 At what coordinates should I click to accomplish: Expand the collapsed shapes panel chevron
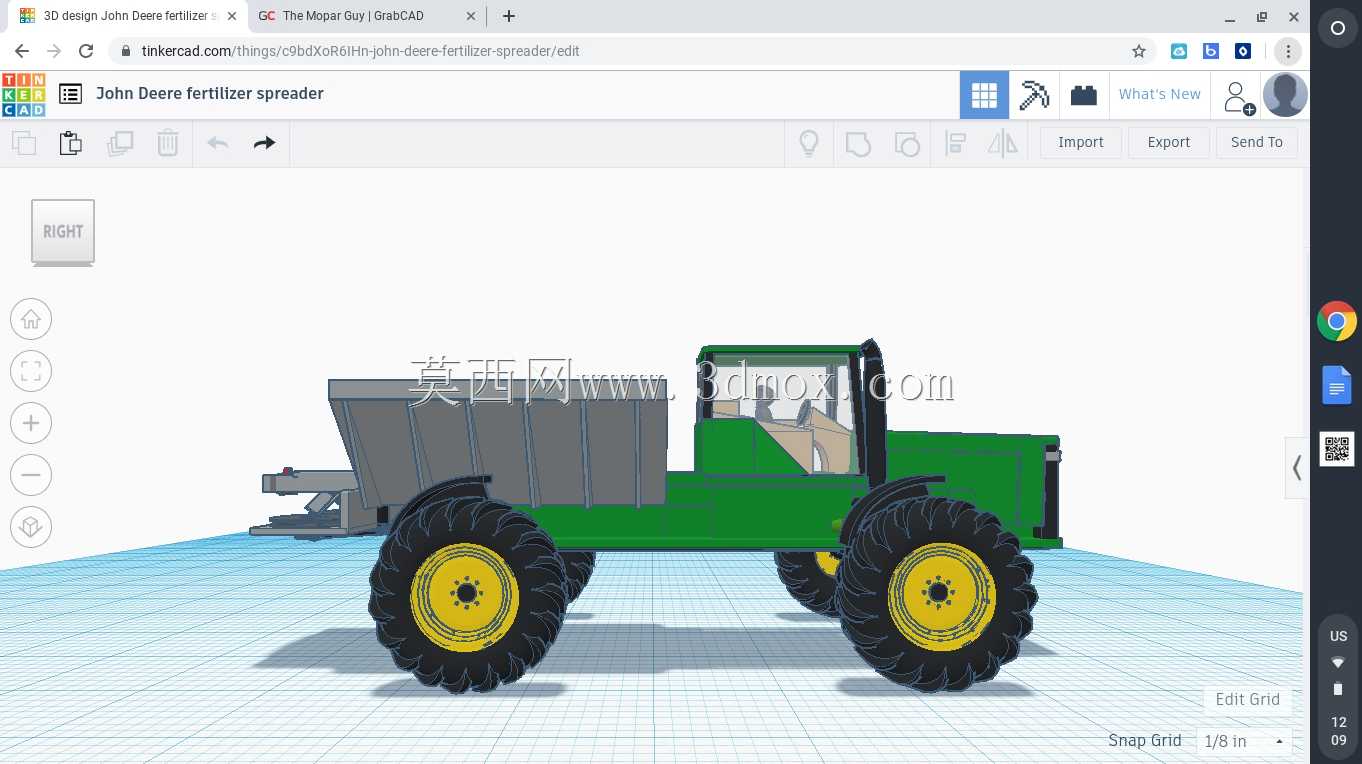point(1297,467)
